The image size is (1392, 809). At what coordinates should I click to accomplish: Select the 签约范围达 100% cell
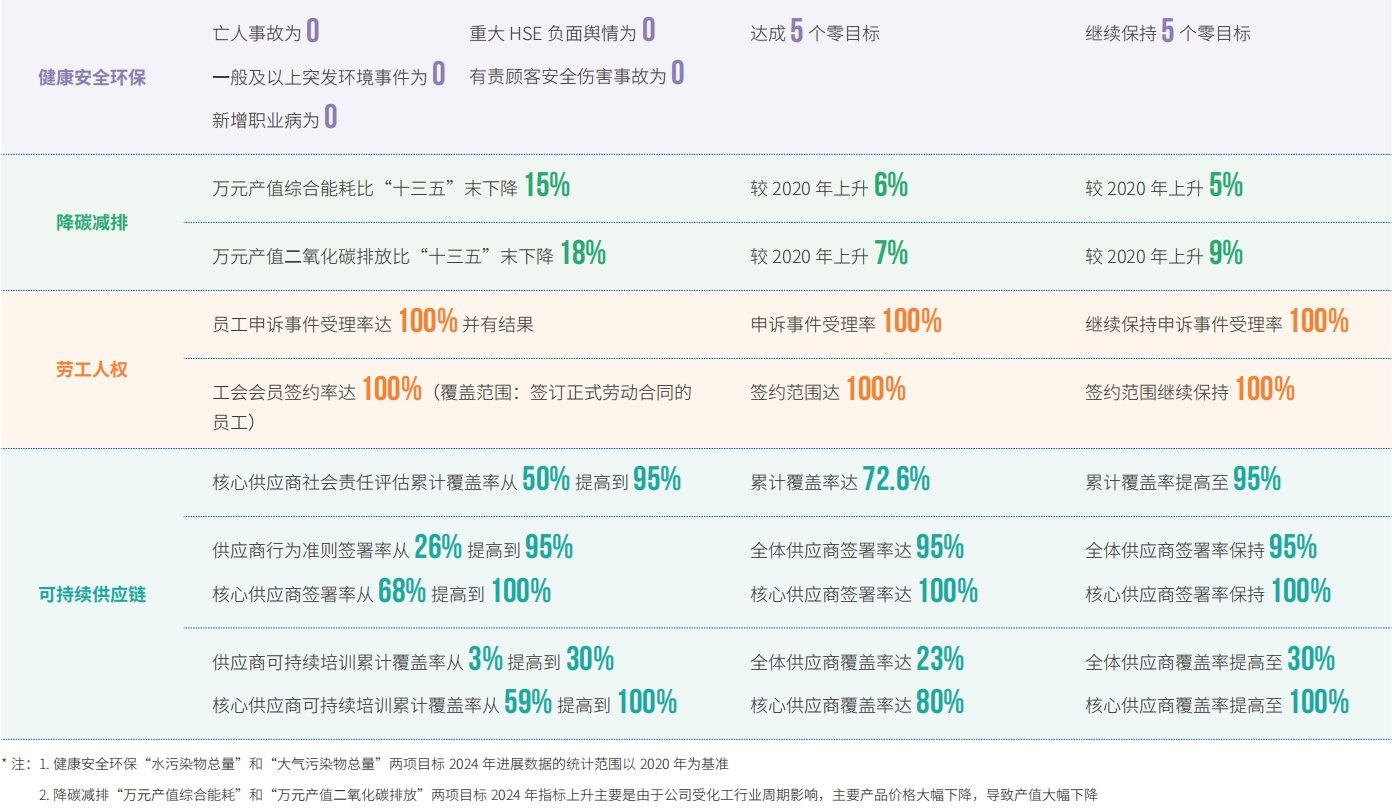(x=828, y=390)
